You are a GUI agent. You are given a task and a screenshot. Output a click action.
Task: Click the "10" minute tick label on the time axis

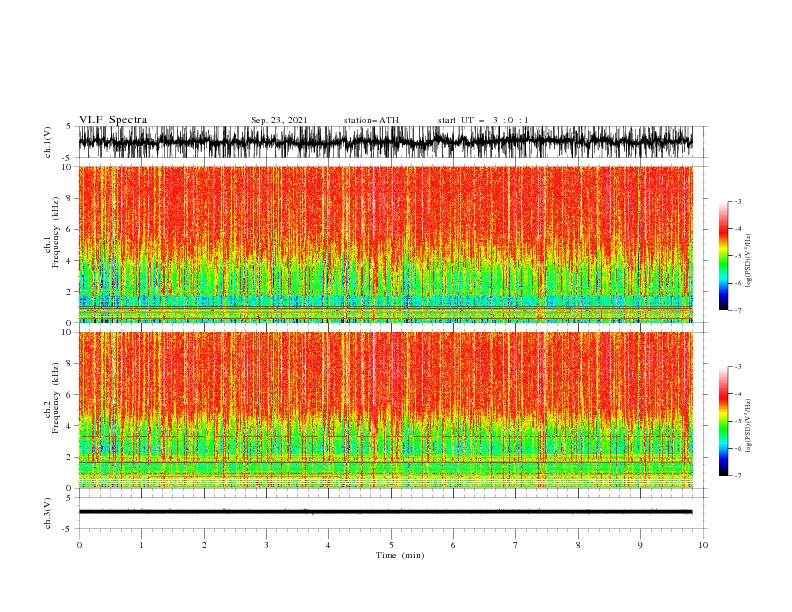703,545
